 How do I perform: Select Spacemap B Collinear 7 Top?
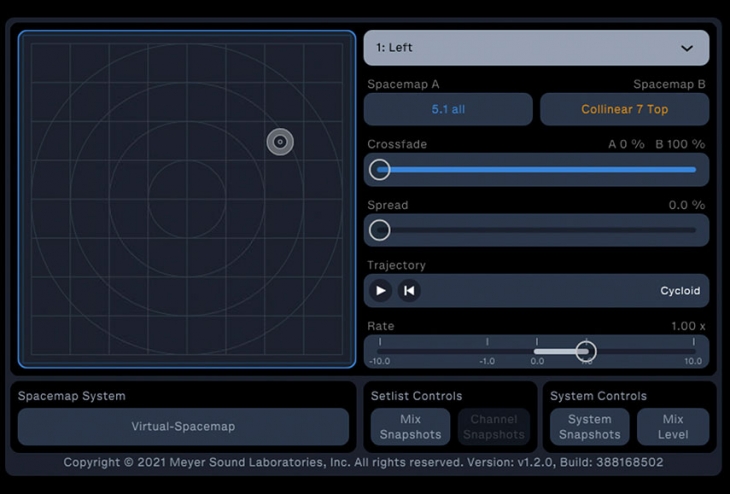624,109
